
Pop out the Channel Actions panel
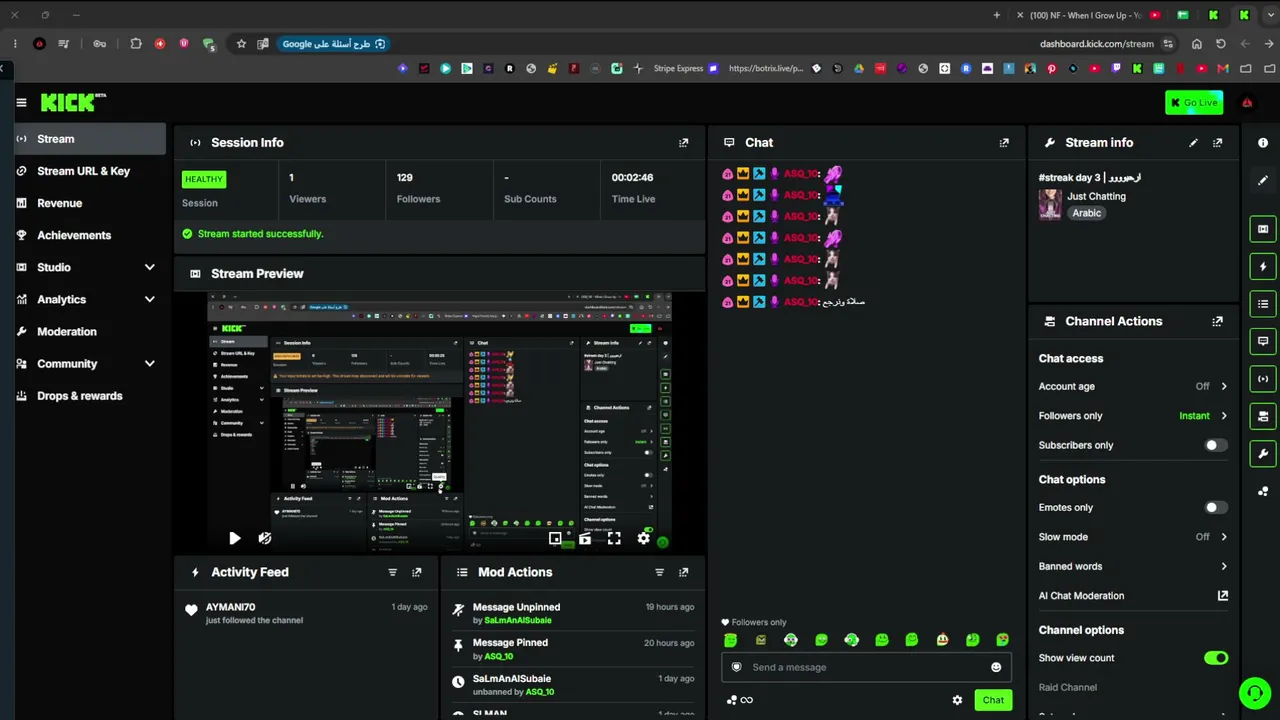pyautogui.click(x=1217, y=322)
